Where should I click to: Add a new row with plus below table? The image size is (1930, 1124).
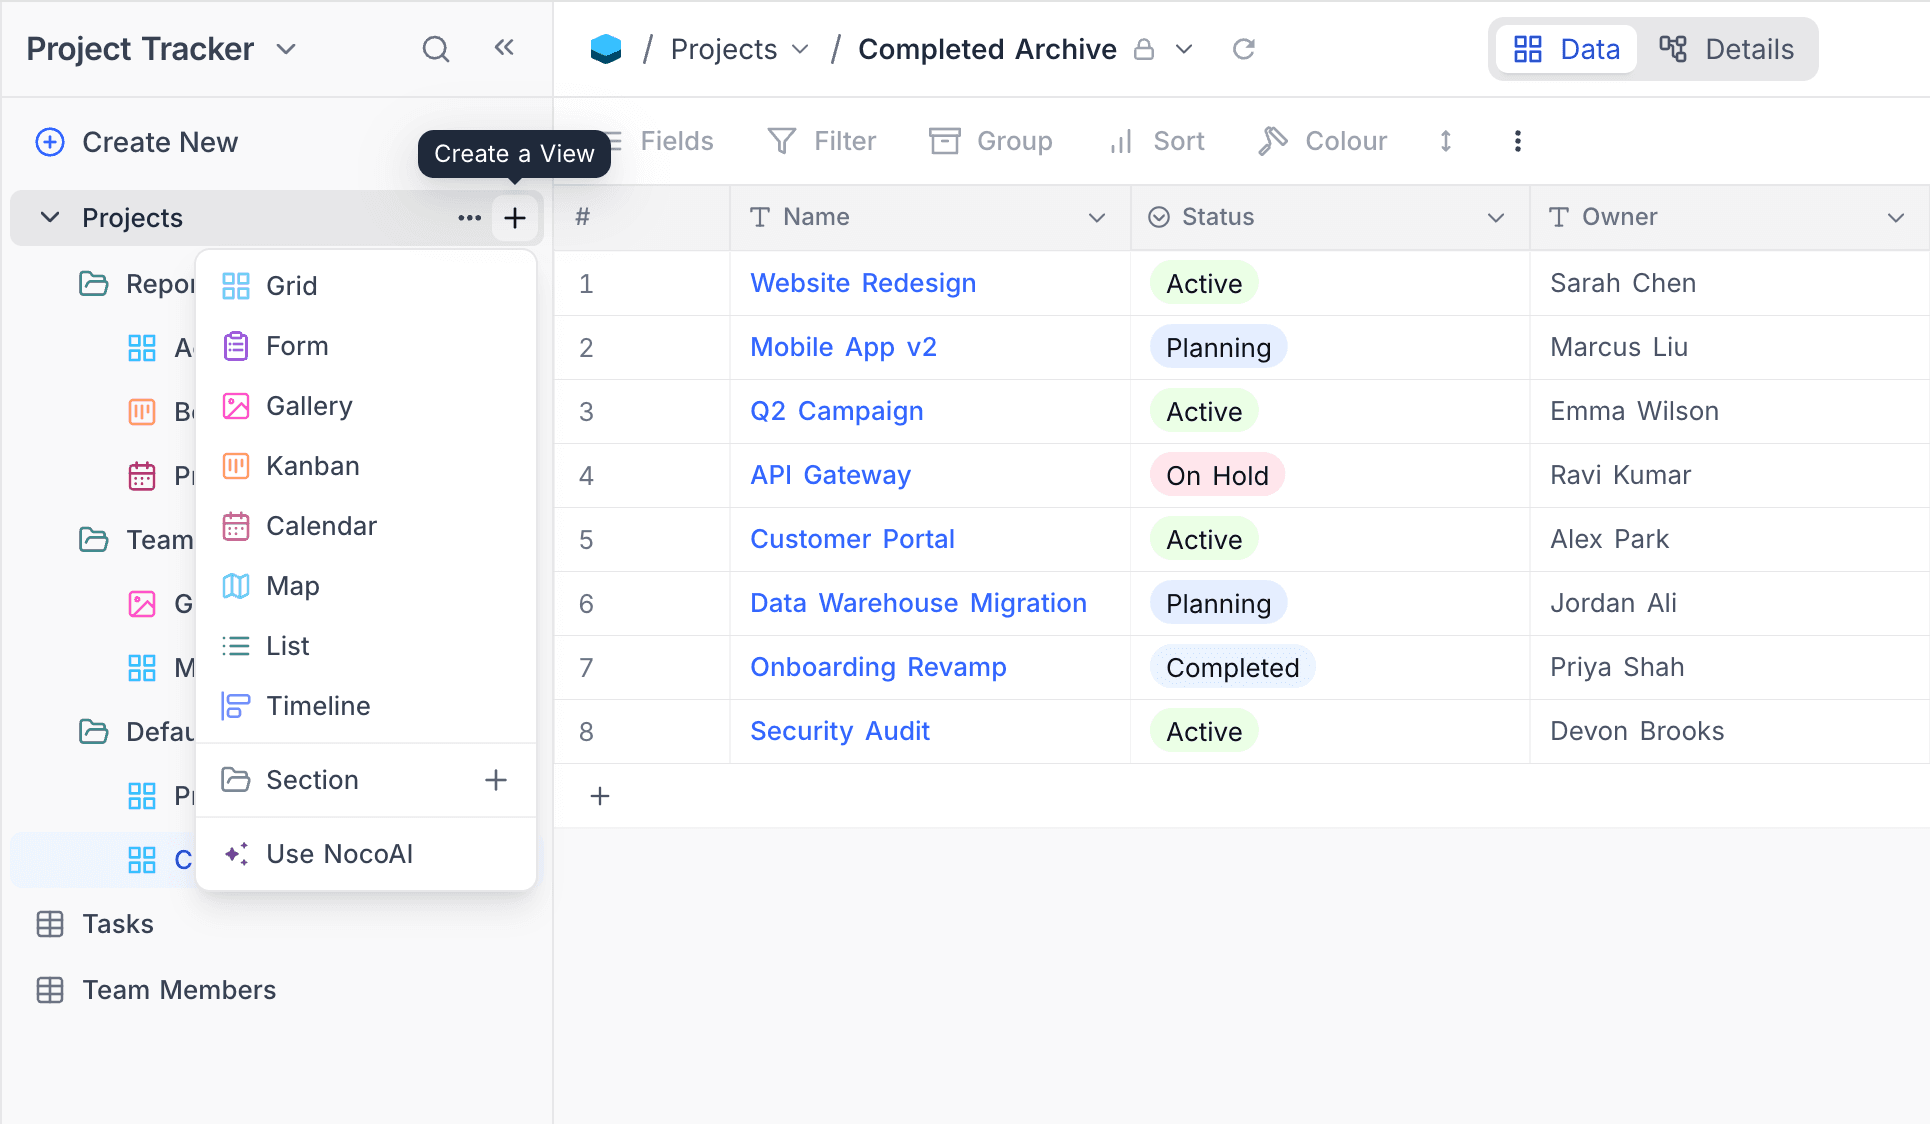600,796
